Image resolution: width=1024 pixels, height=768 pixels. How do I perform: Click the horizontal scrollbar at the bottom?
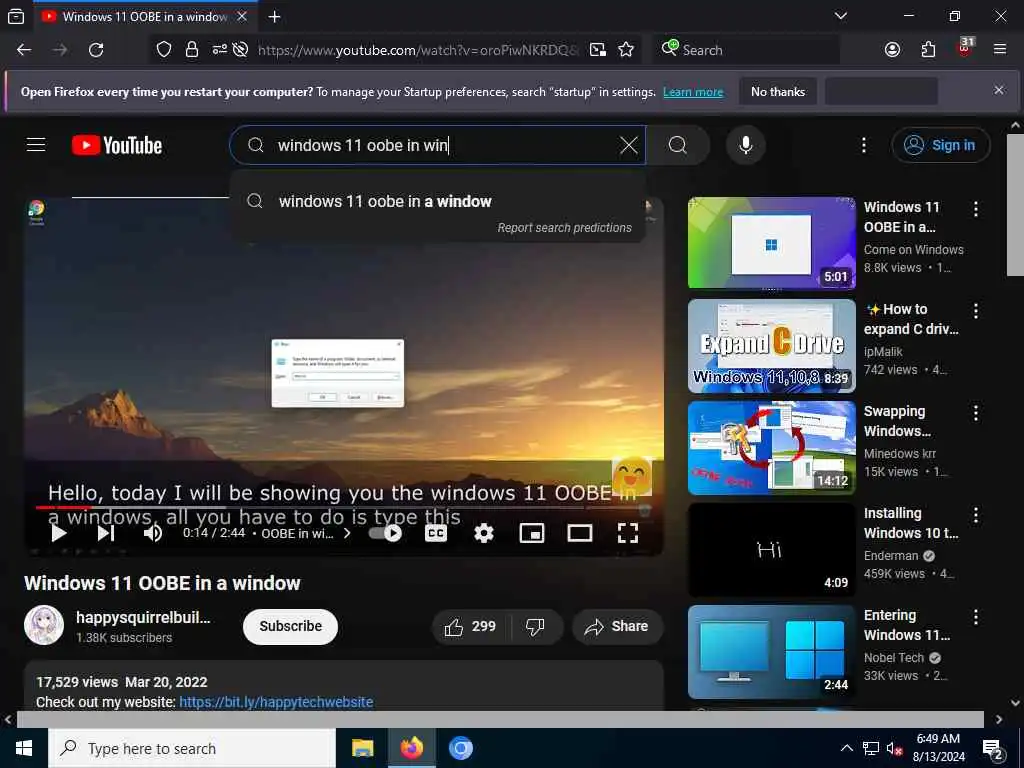click(500, 719)
